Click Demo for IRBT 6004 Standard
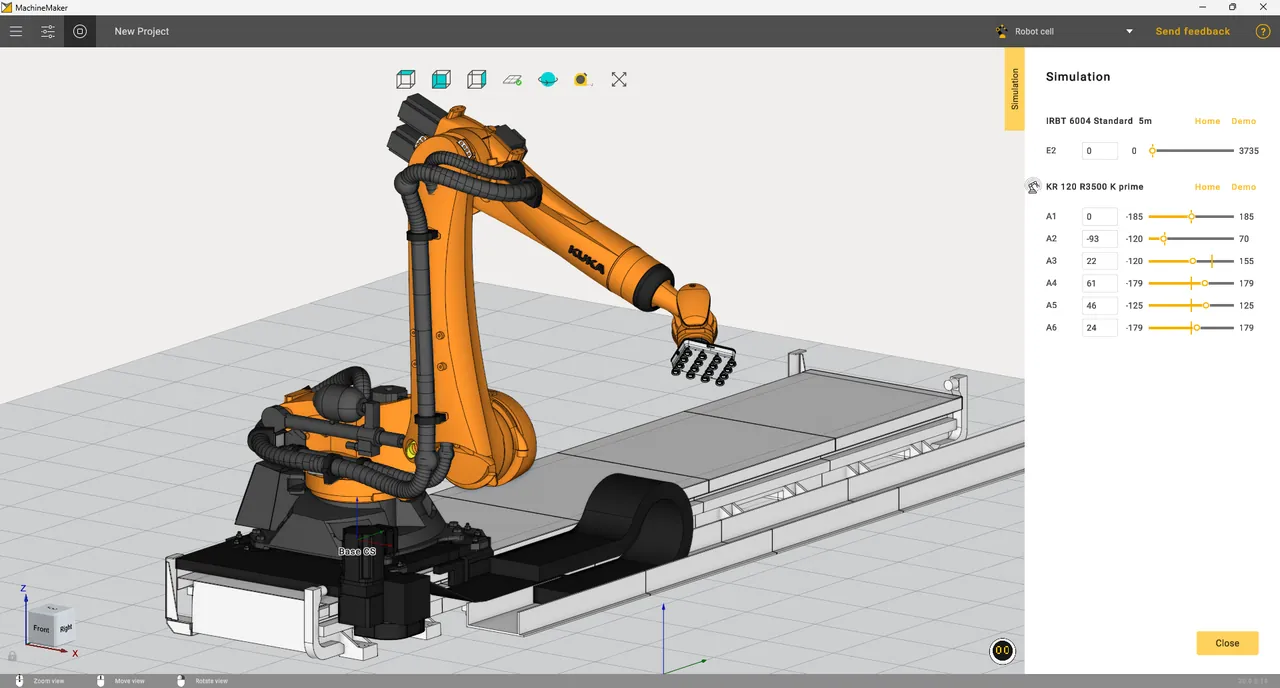 tap(1243, 121)
